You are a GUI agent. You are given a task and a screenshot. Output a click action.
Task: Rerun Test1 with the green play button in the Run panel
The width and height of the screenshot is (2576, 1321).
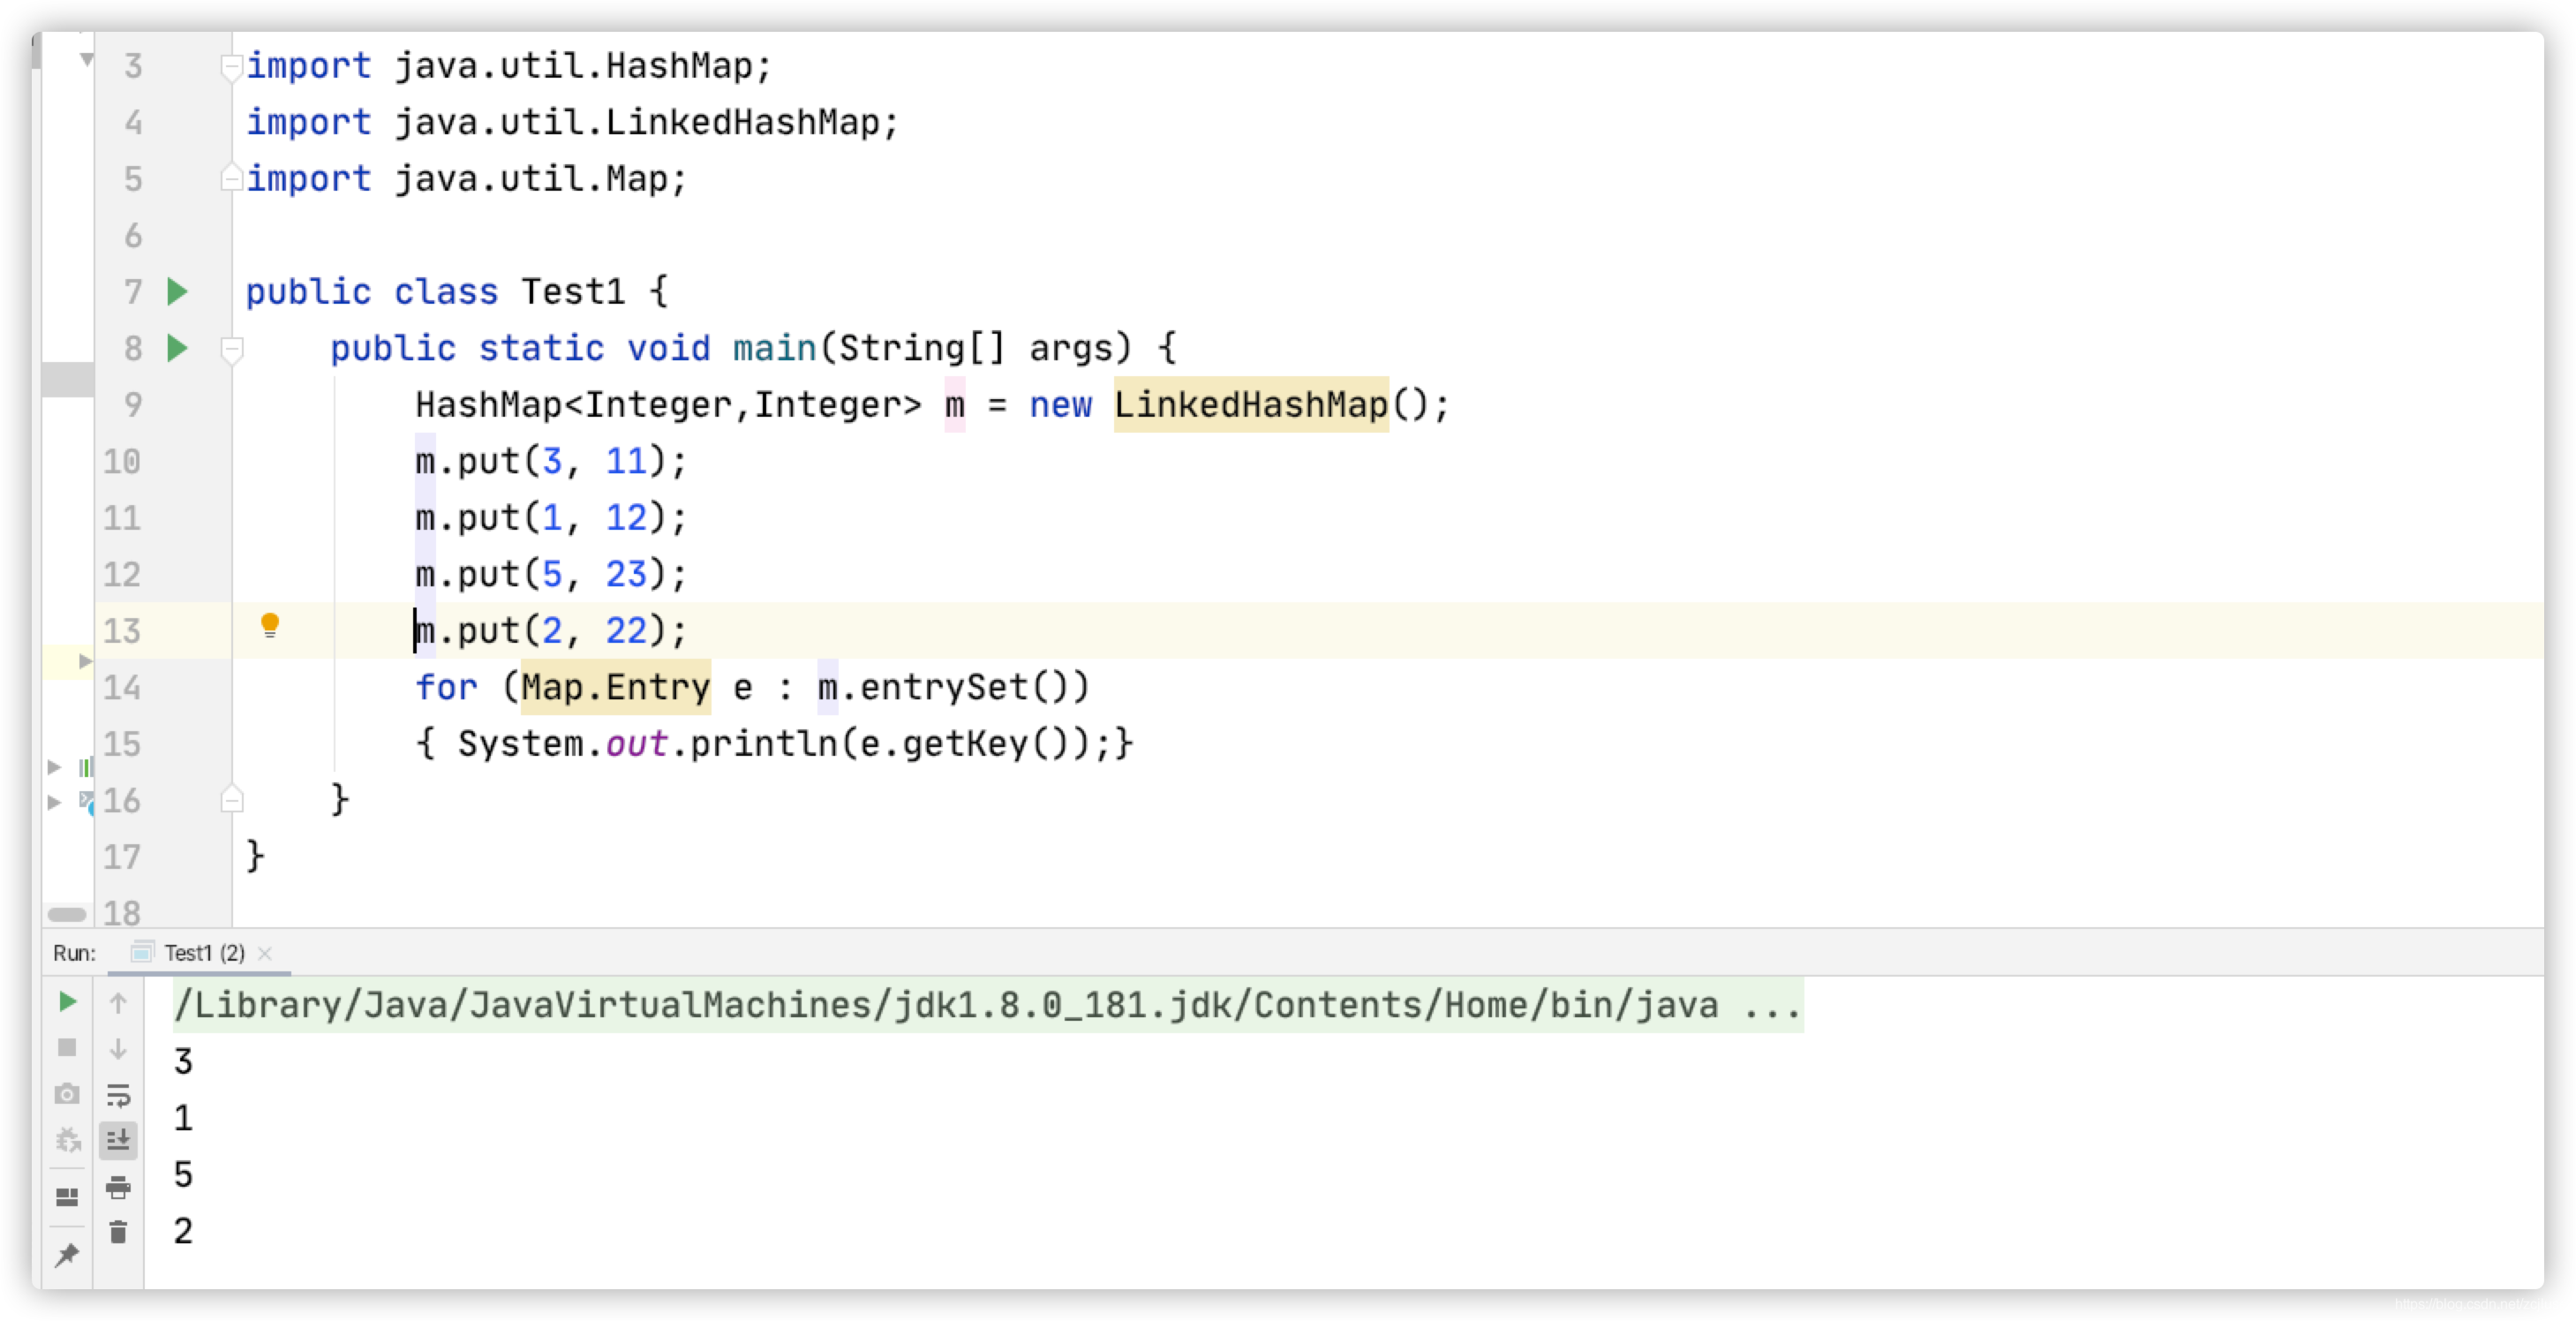click(x=68, y=1002)
